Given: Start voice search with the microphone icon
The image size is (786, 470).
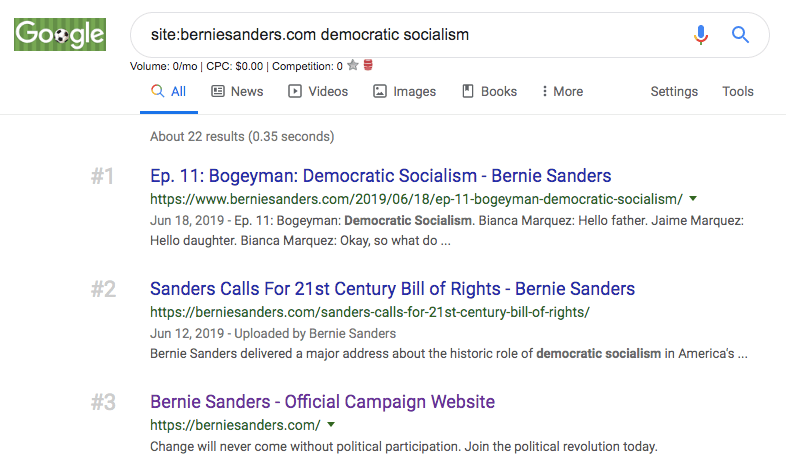Looking at the screenshot, I should click(x=701, y=35).
